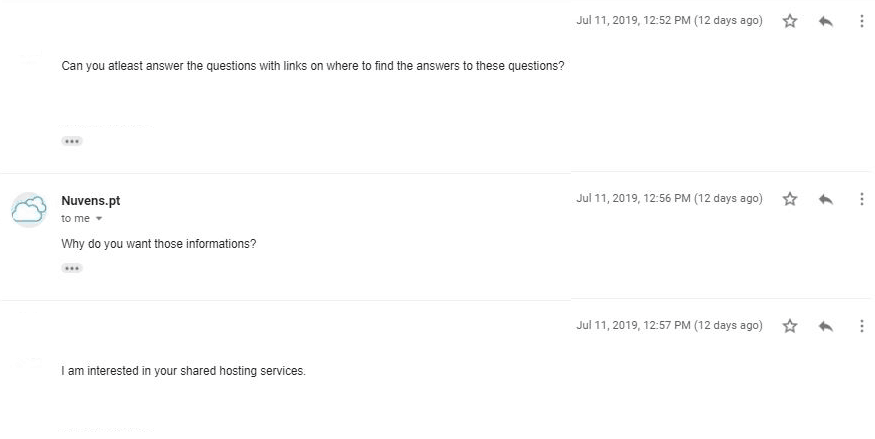Reply to the 12:52 PM message
875x439 pixels.
pos(826,21)
